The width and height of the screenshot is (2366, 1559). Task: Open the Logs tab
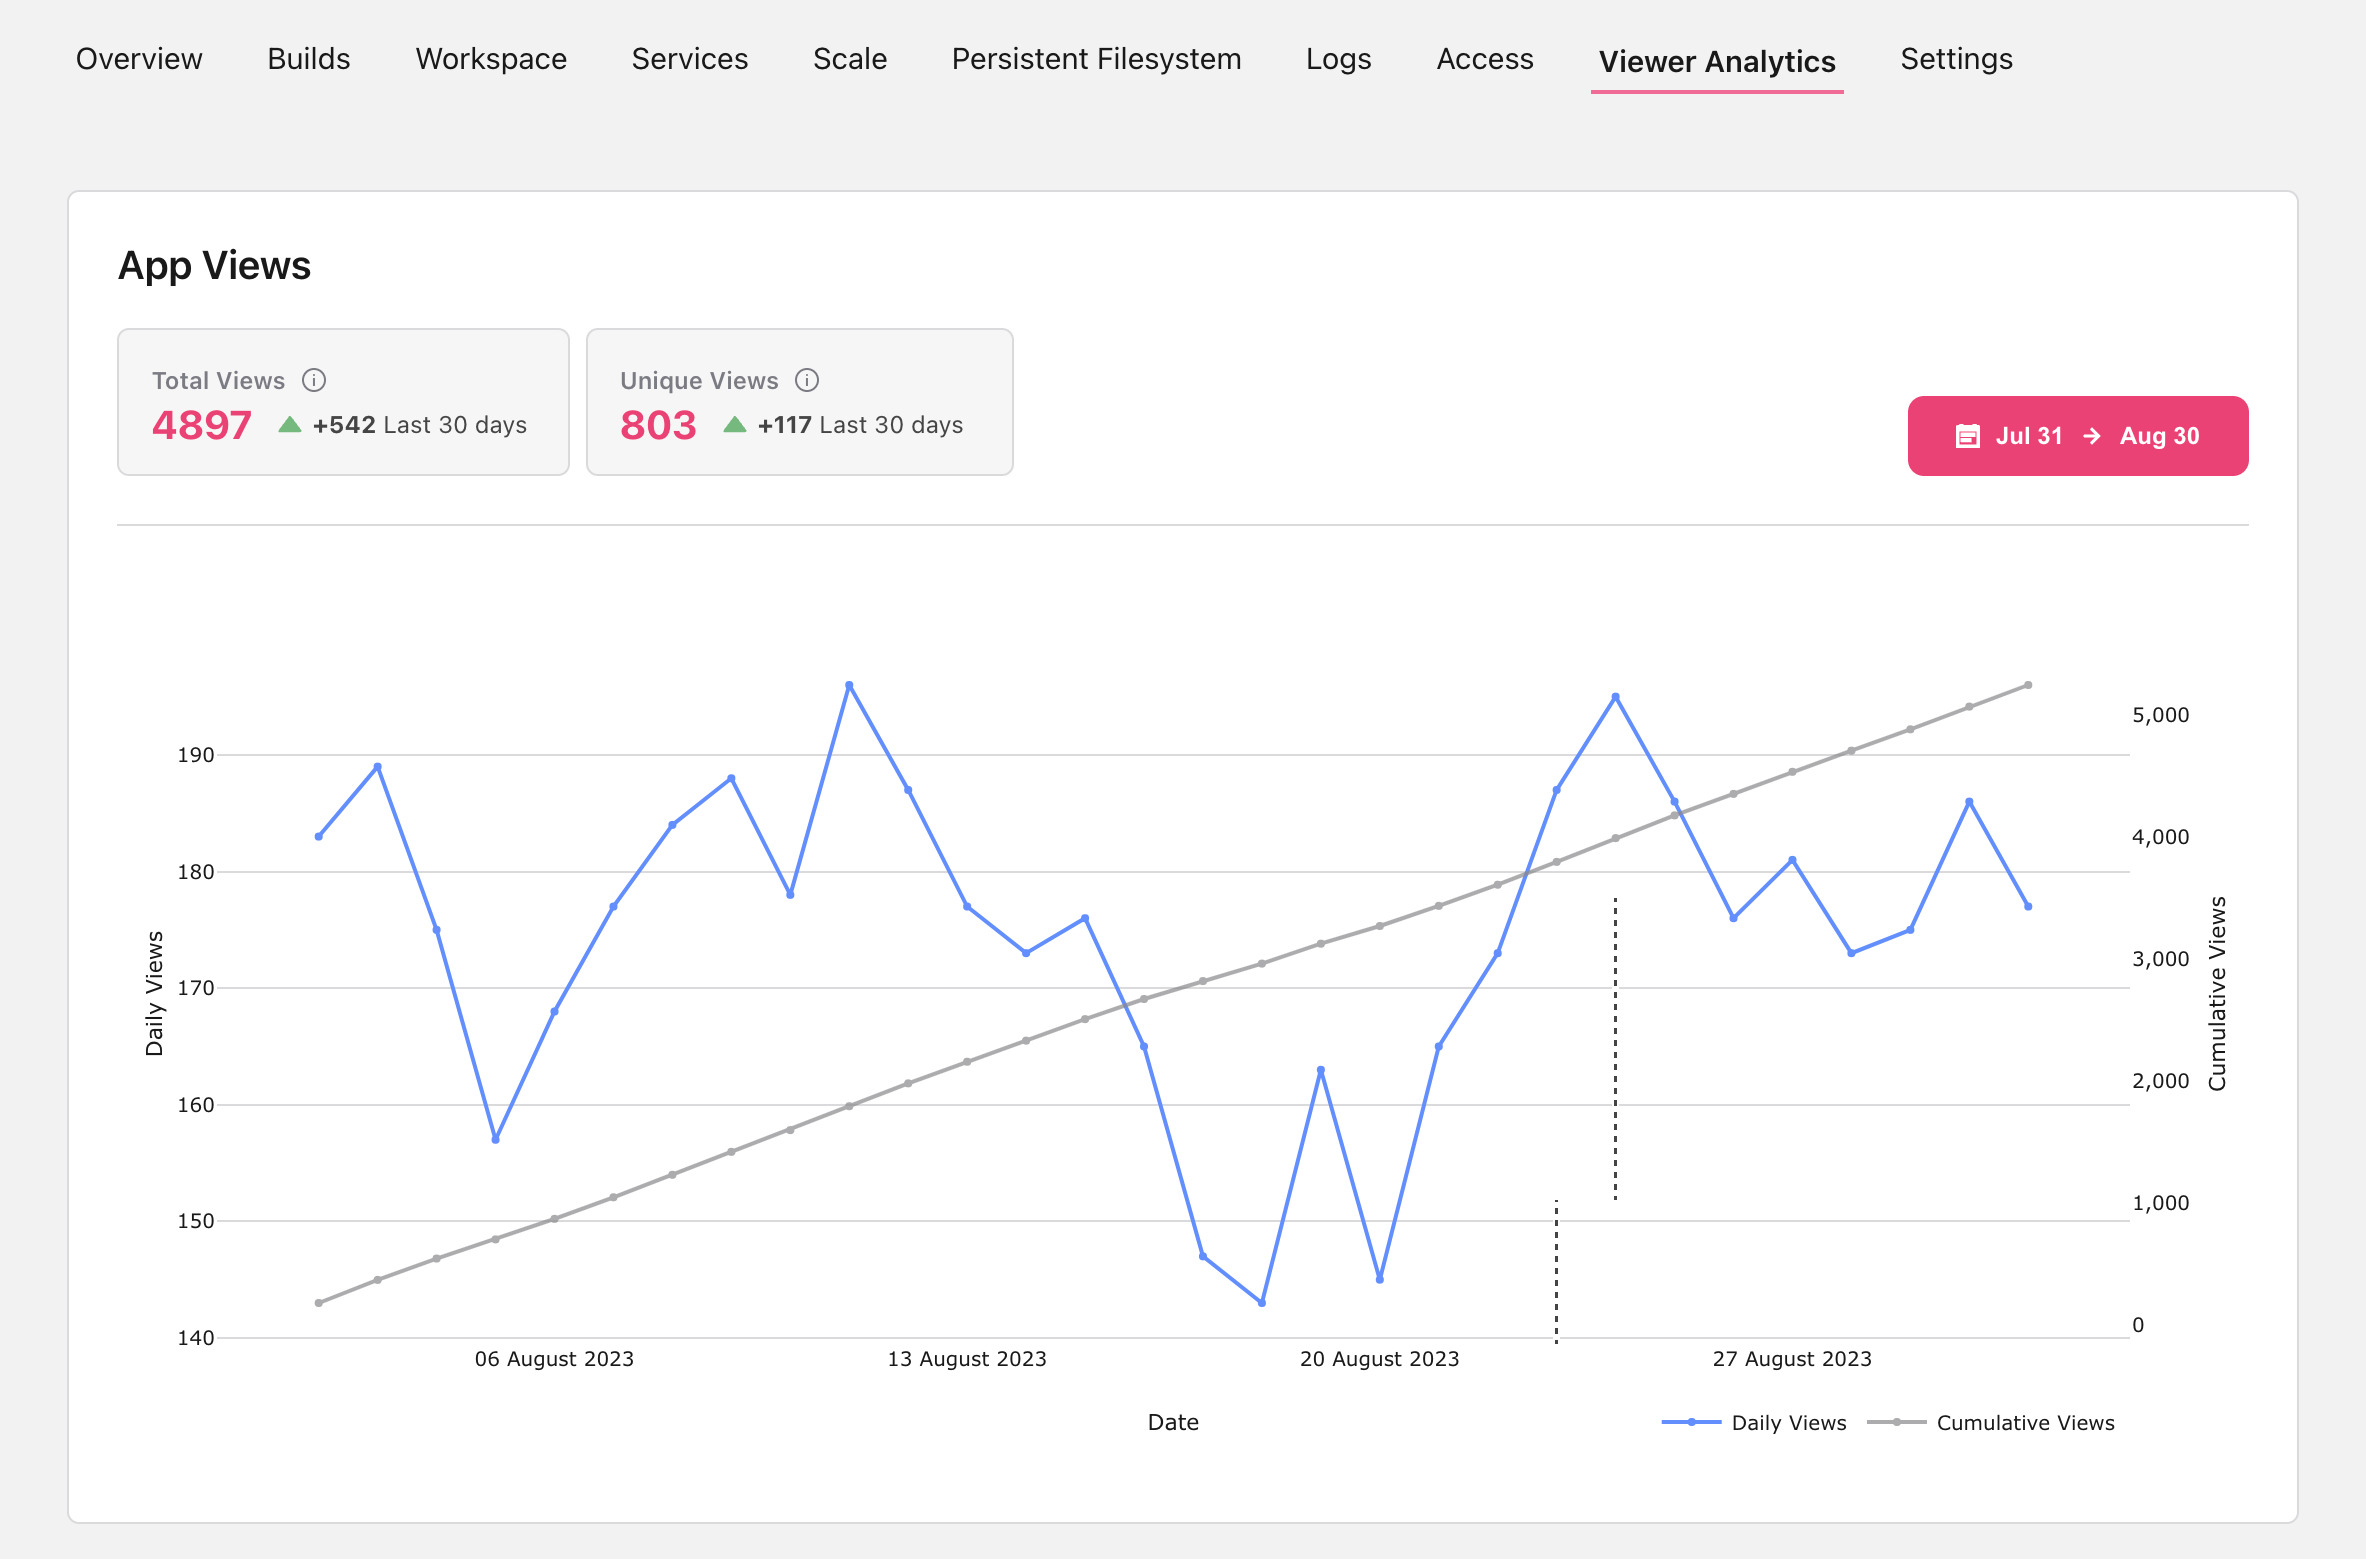(x=1338, y=59)
